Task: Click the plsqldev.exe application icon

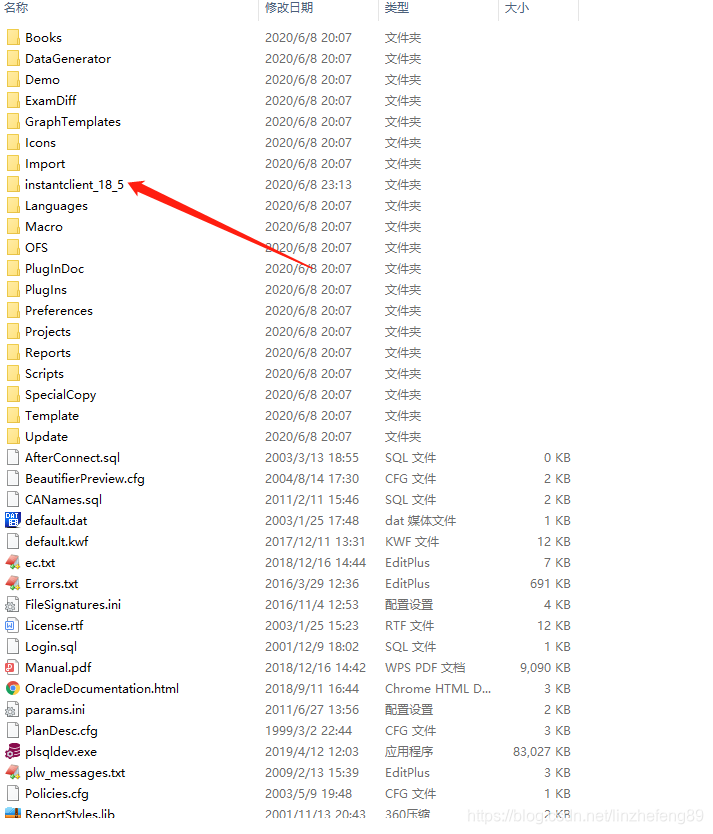Action: click(x=13, y=752)
